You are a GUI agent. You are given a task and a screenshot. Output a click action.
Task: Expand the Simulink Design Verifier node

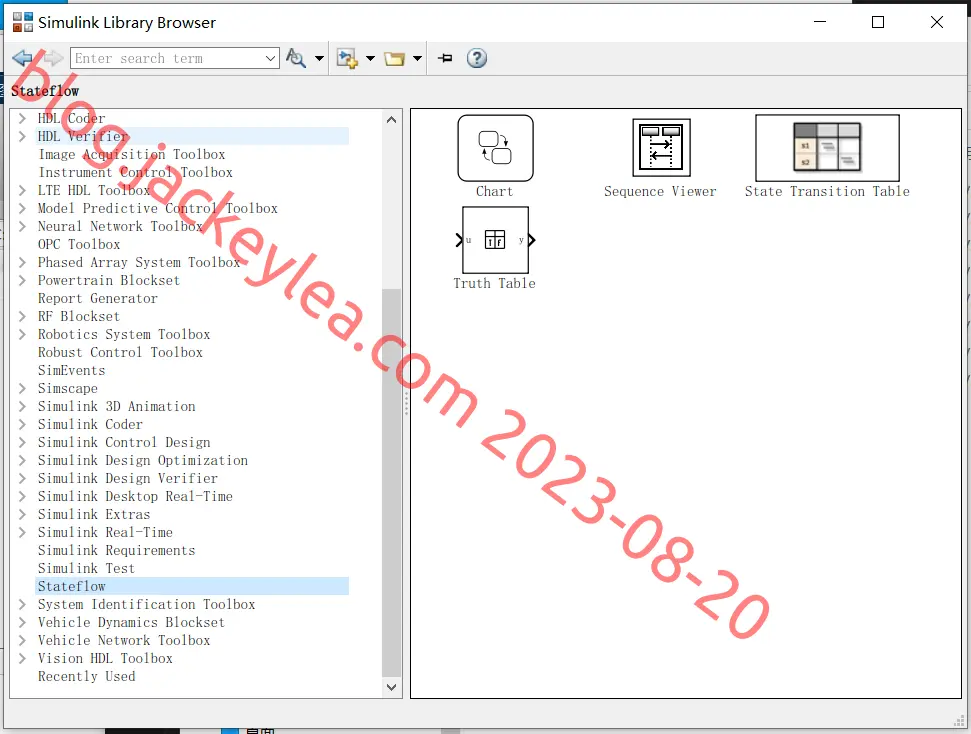coord(22,478)
